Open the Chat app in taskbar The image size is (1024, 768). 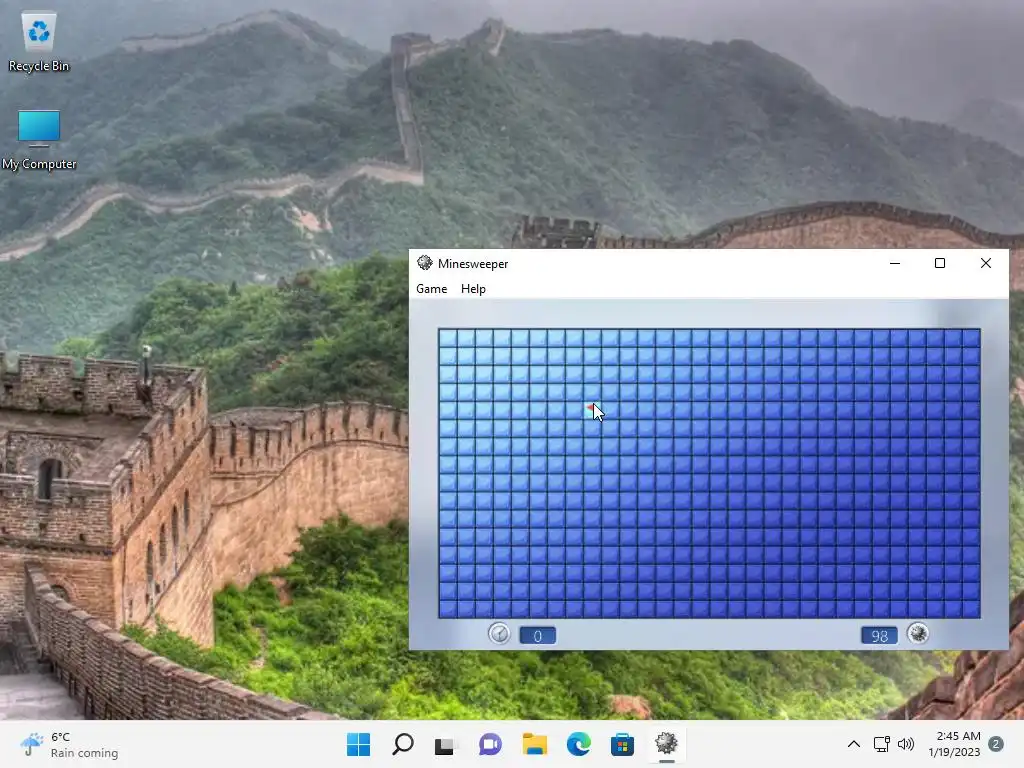click(490, 744)
